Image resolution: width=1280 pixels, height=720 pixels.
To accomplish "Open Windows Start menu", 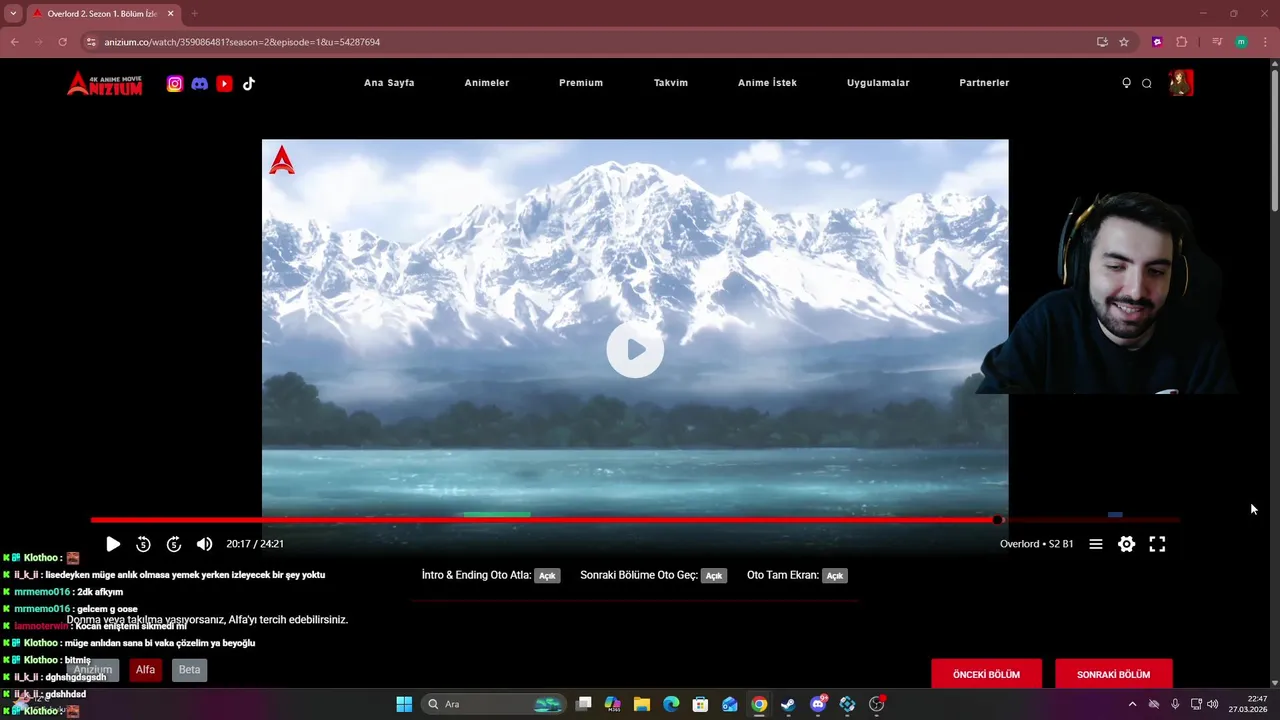I will click(x=404, y=704).
